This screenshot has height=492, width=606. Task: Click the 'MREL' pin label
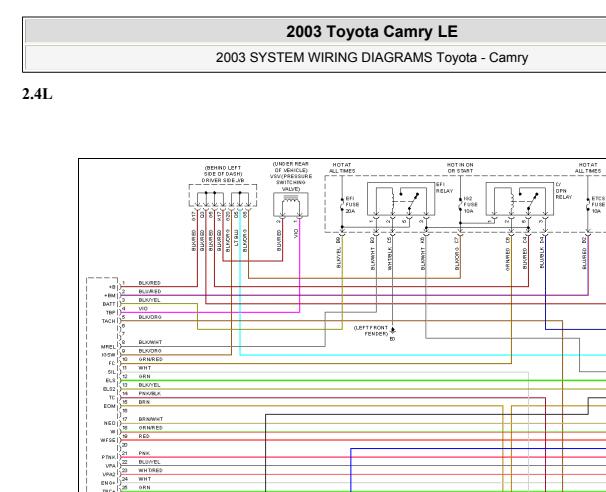108,347
